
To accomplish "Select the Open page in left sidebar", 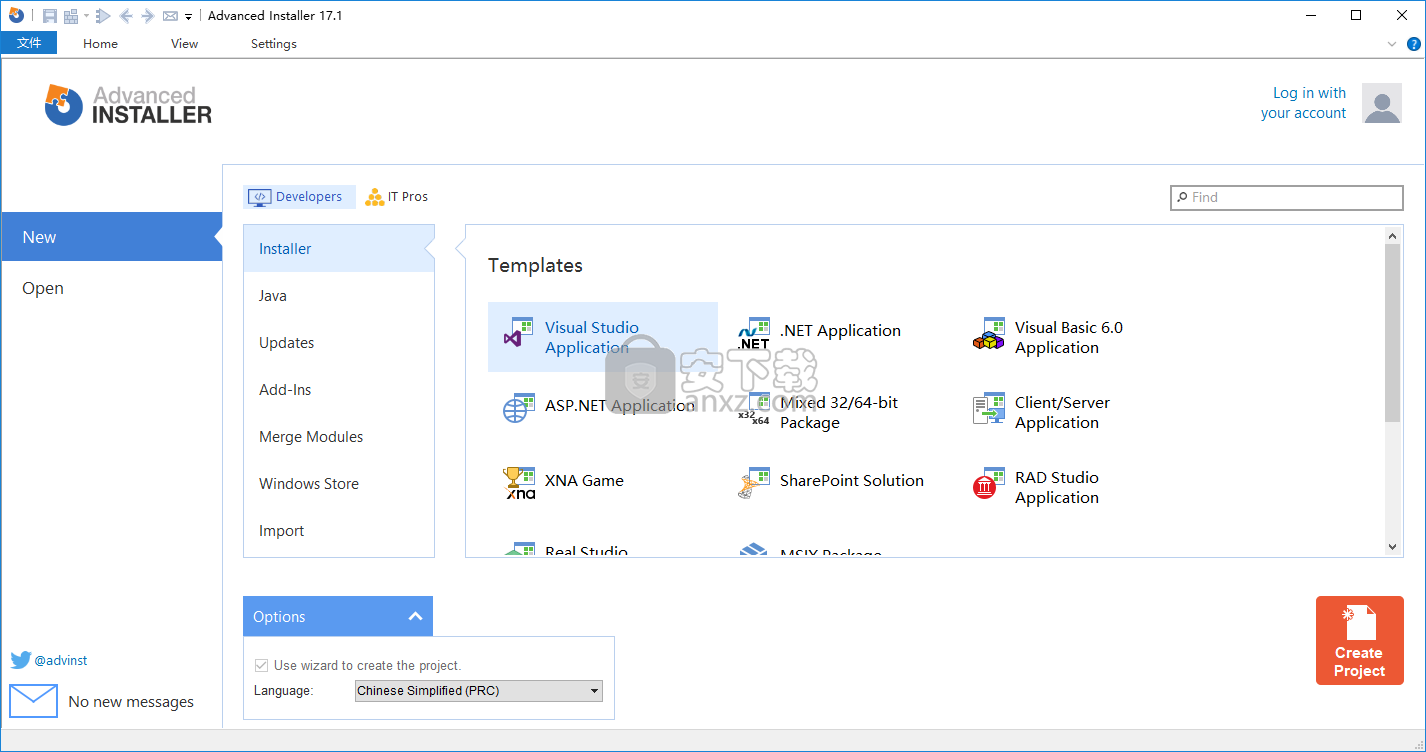I will pos(111,288).
